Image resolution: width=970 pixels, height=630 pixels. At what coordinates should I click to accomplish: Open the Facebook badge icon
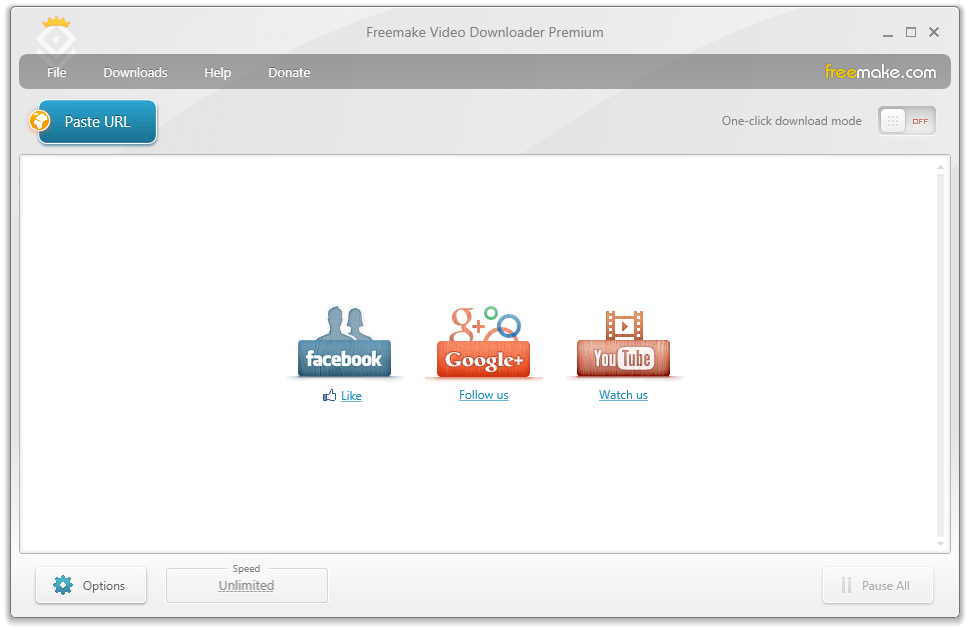344,341
